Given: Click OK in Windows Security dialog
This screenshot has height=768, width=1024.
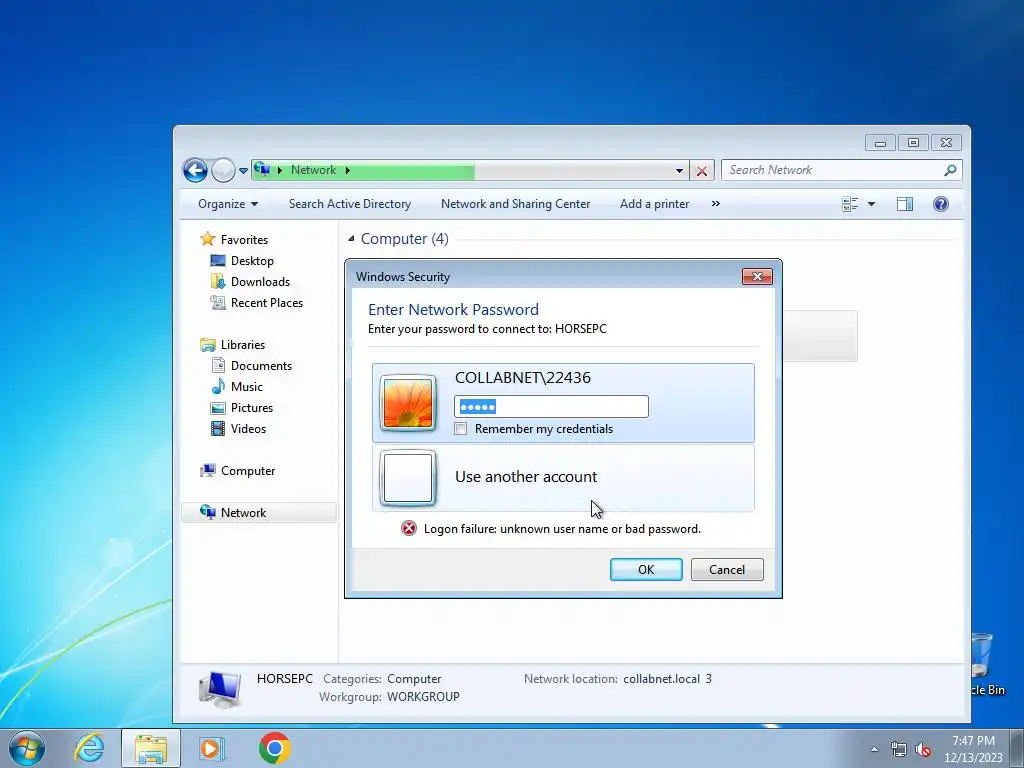Looking at the screenshot, I should click(x=646, y=569).
